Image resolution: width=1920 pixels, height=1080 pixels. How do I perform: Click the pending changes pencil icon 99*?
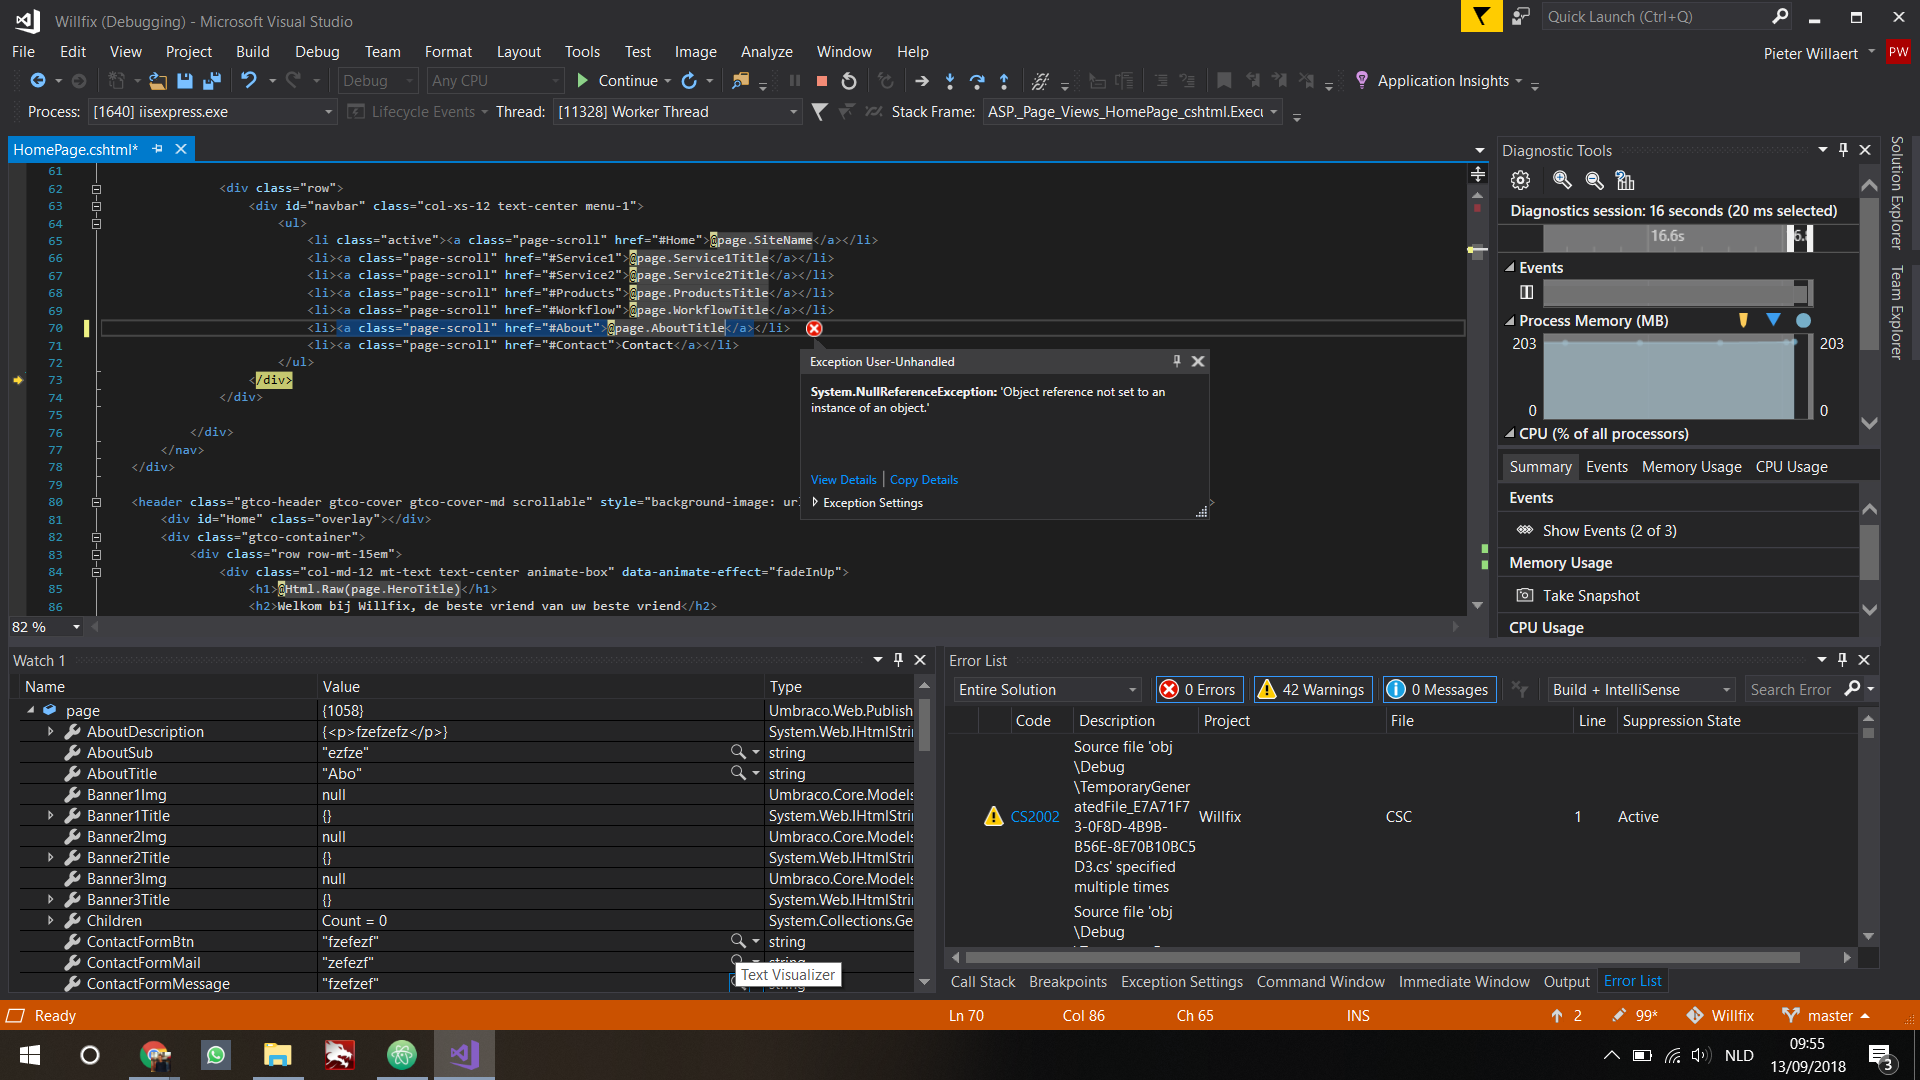click(1619, 1015)
